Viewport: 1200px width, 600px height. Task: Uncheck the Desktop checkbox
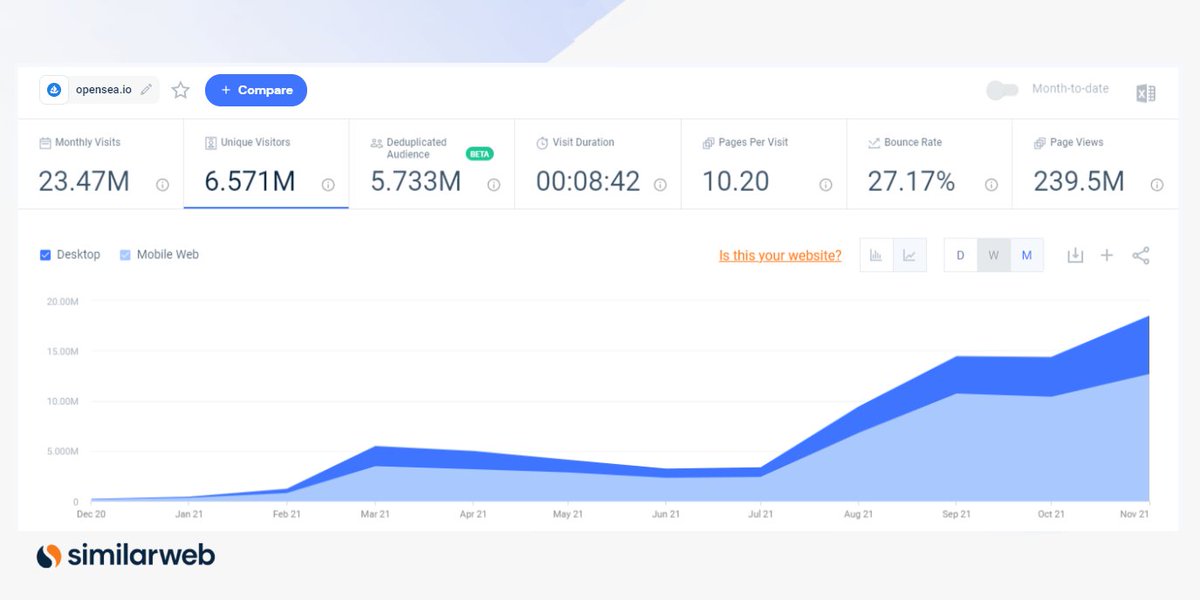pyautogui.click(x=45, y=255)
